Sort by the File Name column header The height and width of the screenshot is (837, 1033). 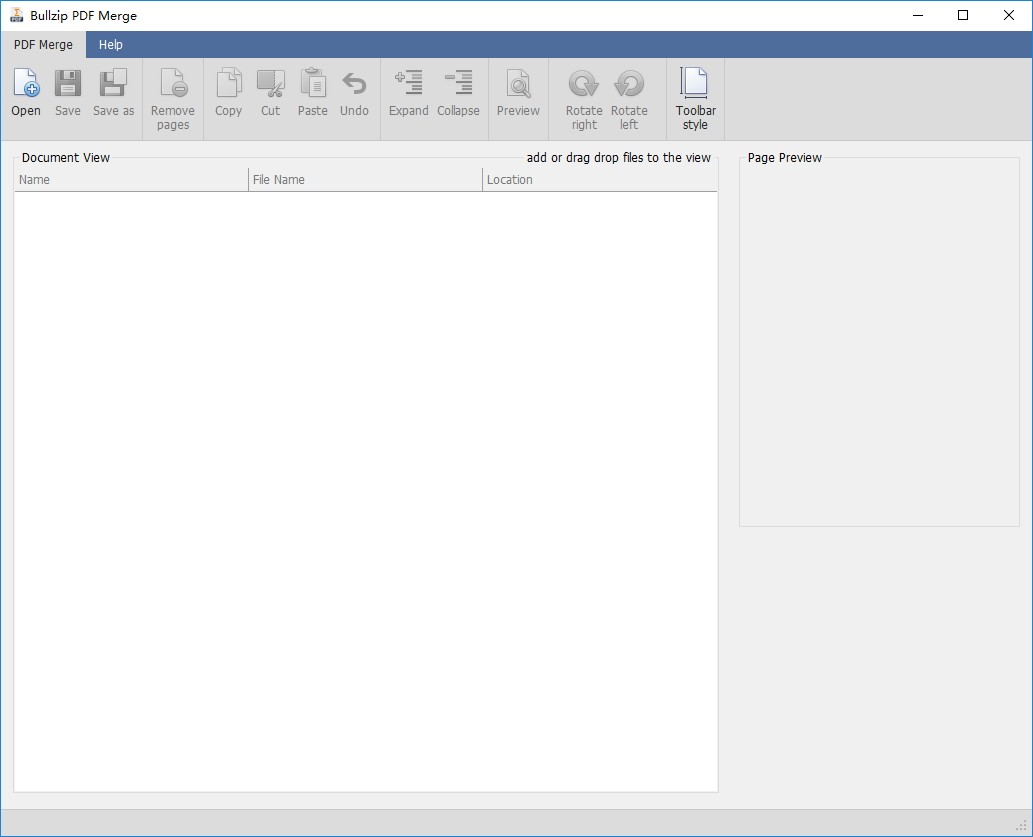pyautogui.click(x=366, y=179)
